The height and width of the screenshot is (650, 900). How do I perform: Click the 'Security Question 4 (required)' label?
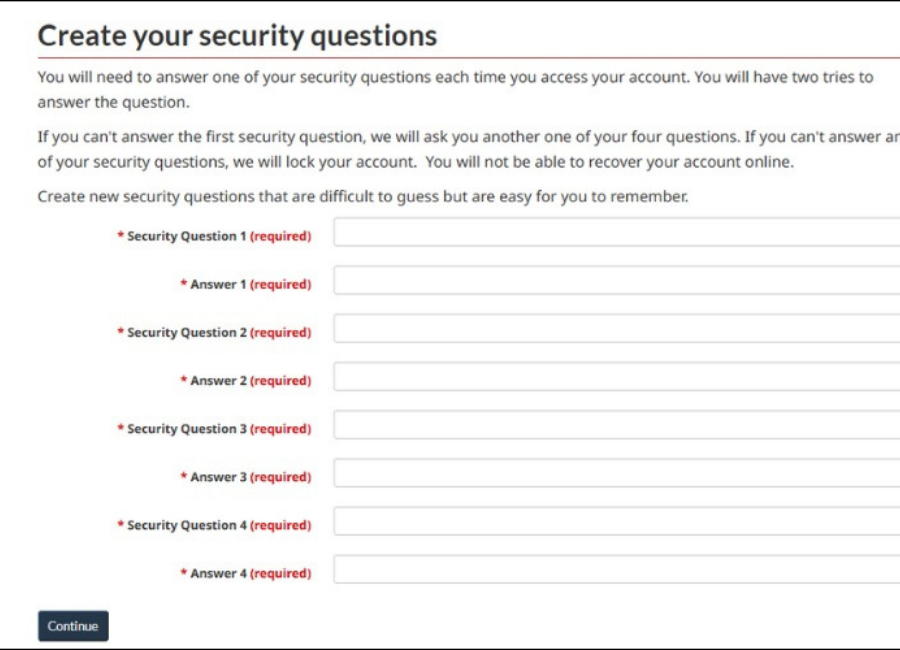click(214, 525)
